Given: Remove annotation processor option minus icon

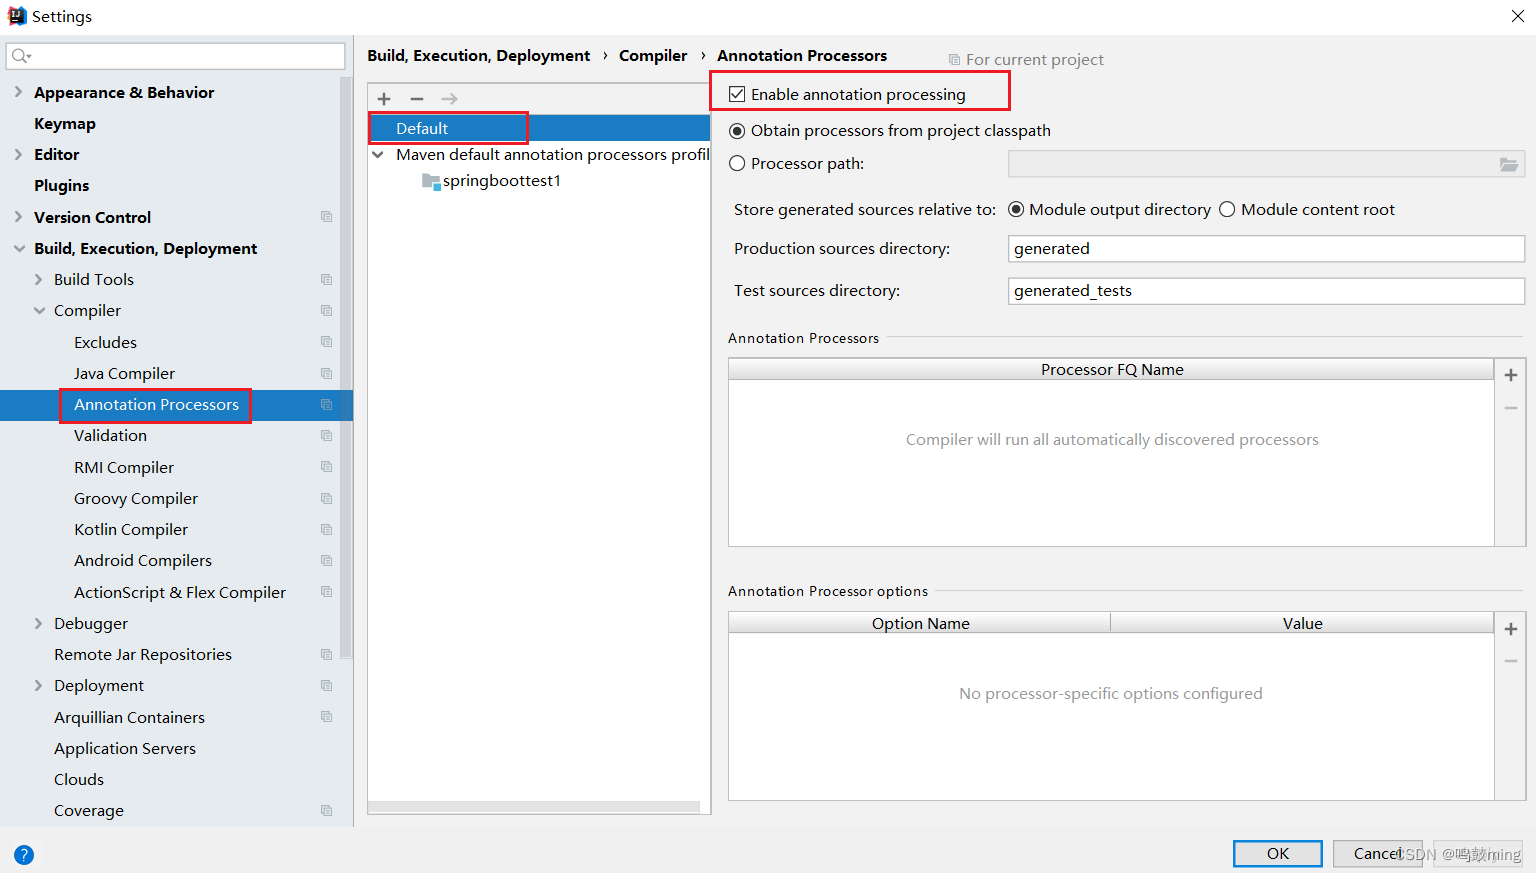Looking at the screenshot, I should (1511, 661).
